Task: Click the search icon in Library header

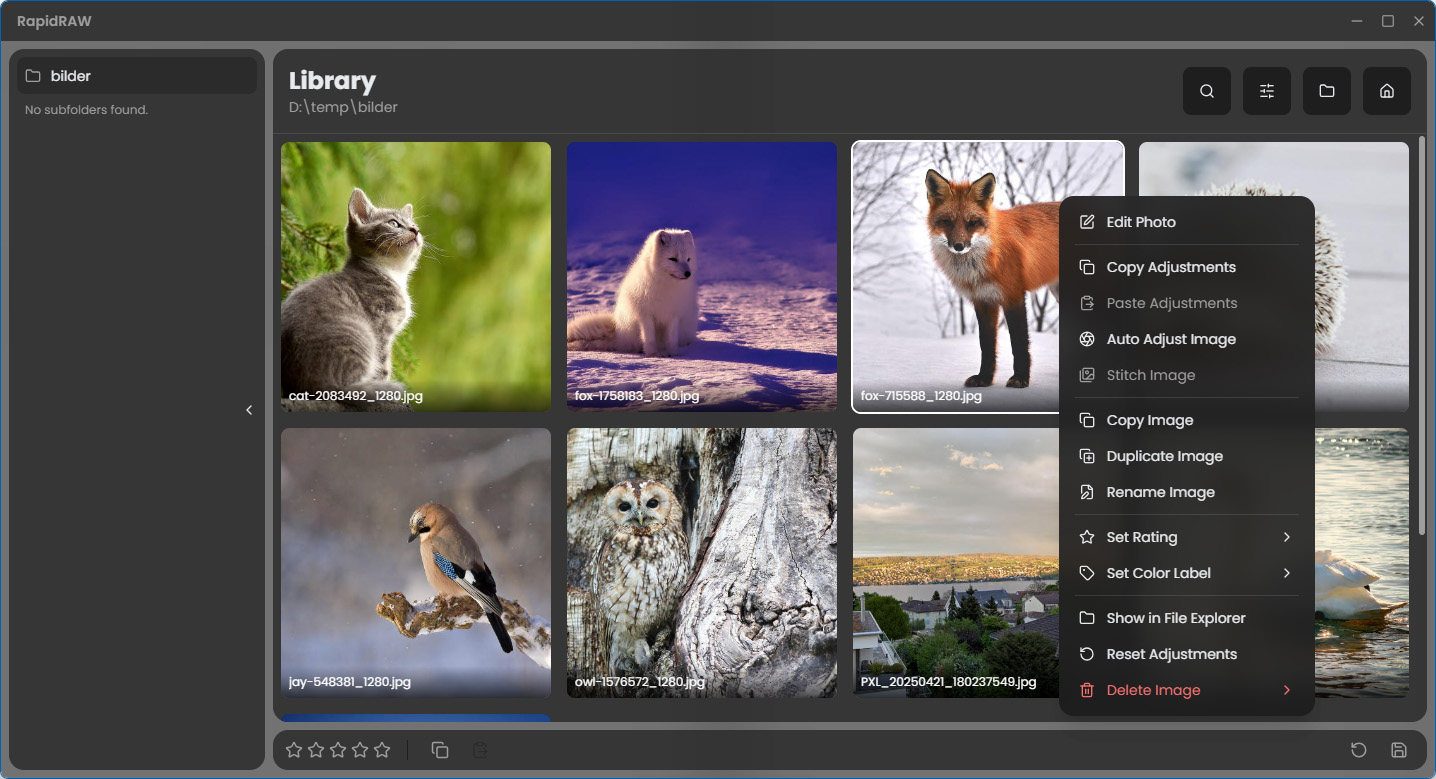Action: click(1207, 91)
